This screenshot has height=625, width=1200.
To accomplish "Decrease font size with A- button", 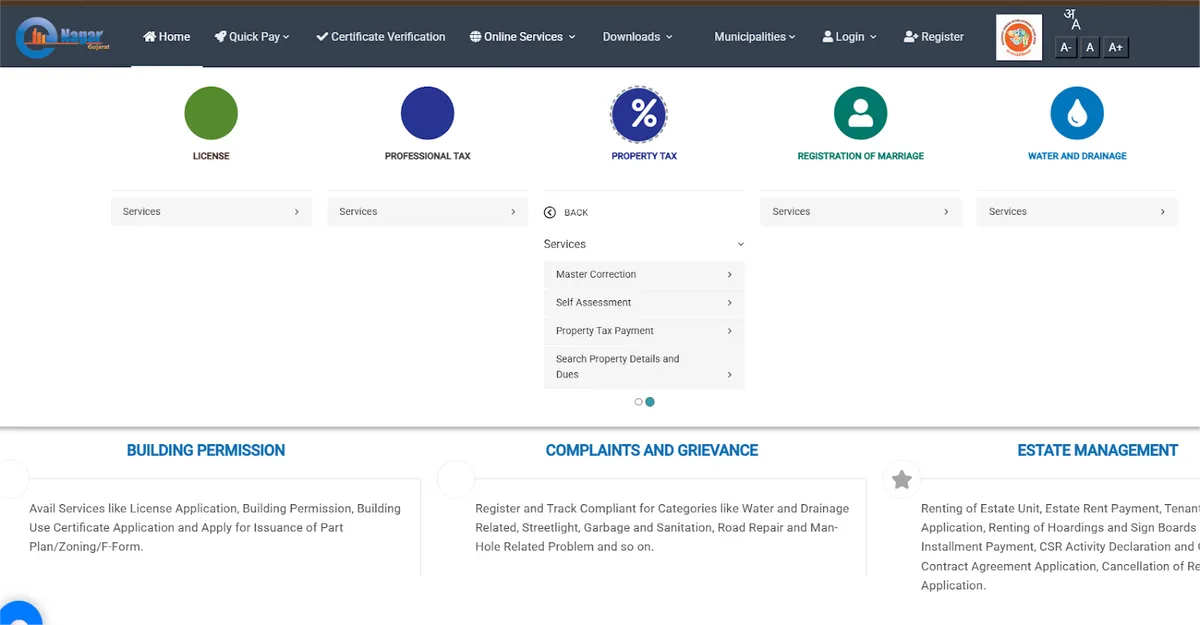I will 1066,47.
